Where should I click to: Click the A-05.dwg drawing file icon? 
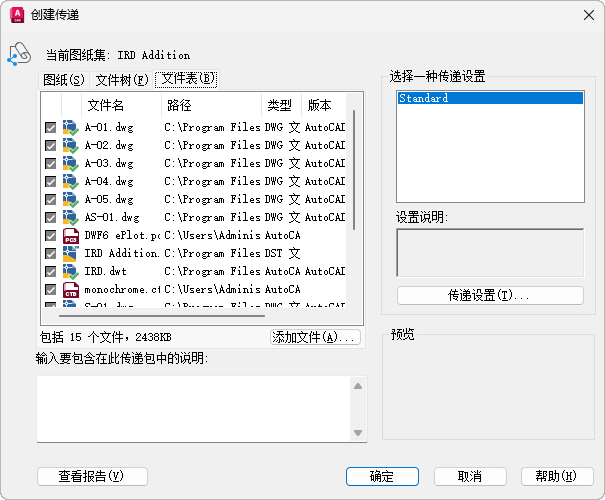point(71,199)
